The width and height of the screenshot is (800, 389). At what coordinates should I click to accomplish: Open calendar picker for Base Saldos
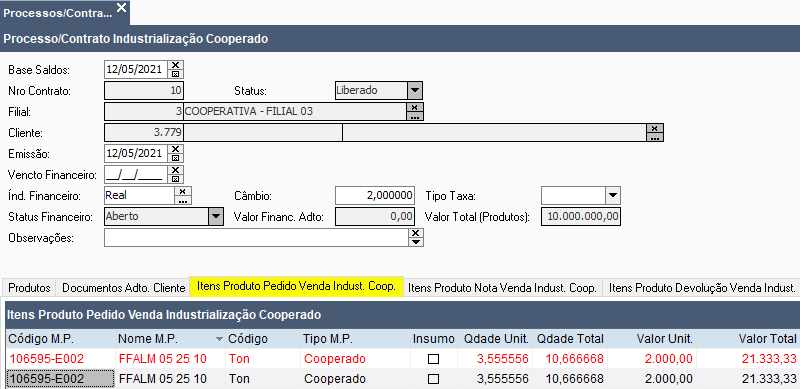click(x=175, y=74)
